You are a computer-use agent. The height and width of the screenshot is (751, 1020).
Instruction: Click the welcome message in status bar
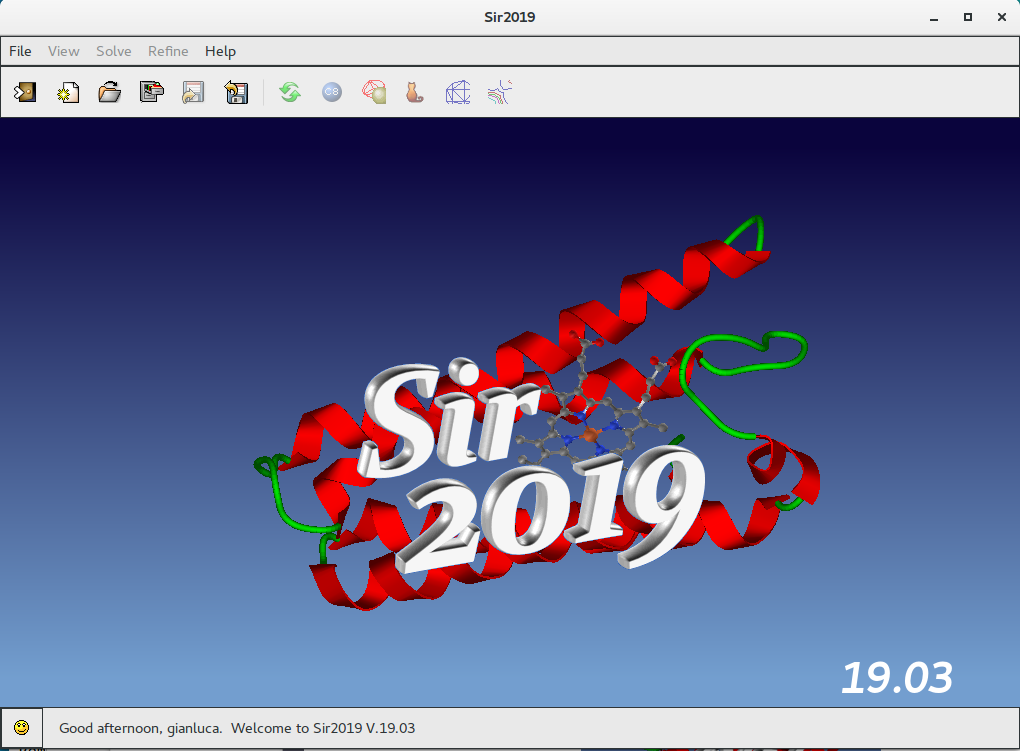coord(237,728)
